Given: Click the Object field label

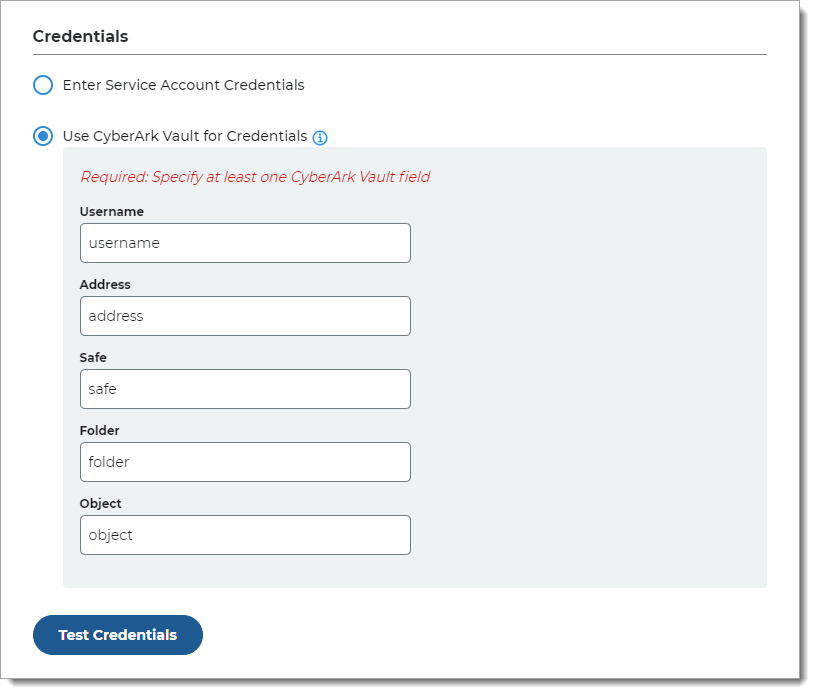Looking at the screenshot, I should coord(100,504).
